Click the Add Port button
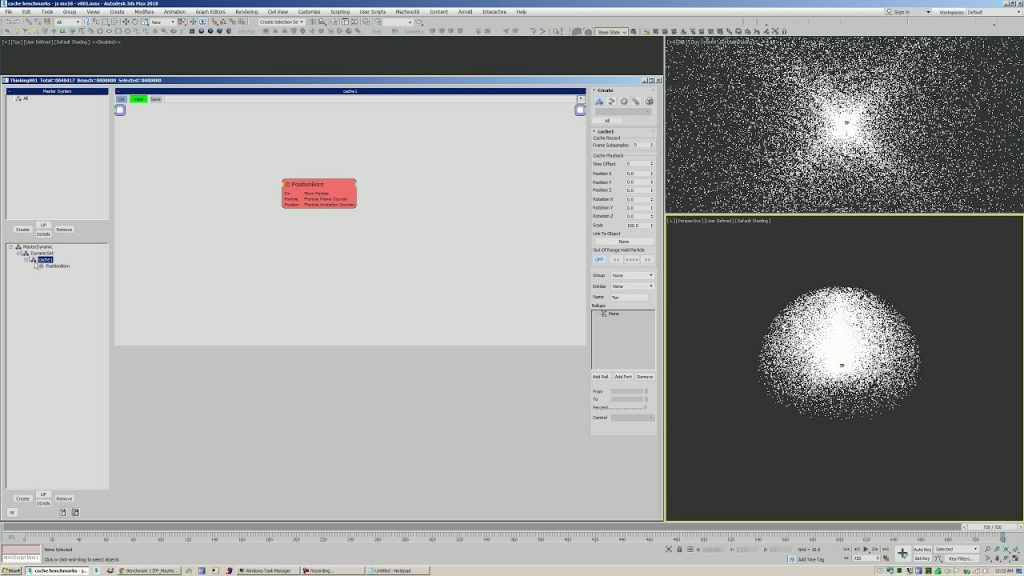This screenshot has width=1024, height=576. click(622, 377)
